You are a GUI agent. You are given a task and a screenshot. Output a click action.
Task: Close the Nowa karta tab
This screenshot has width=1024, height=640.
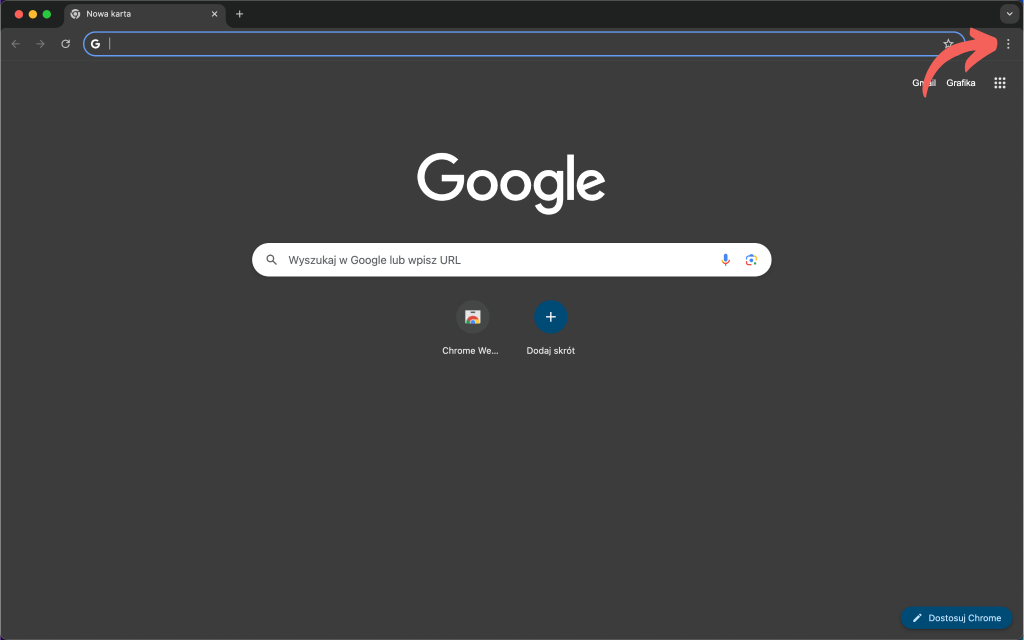pyautogui.click(x=214, y=14)
